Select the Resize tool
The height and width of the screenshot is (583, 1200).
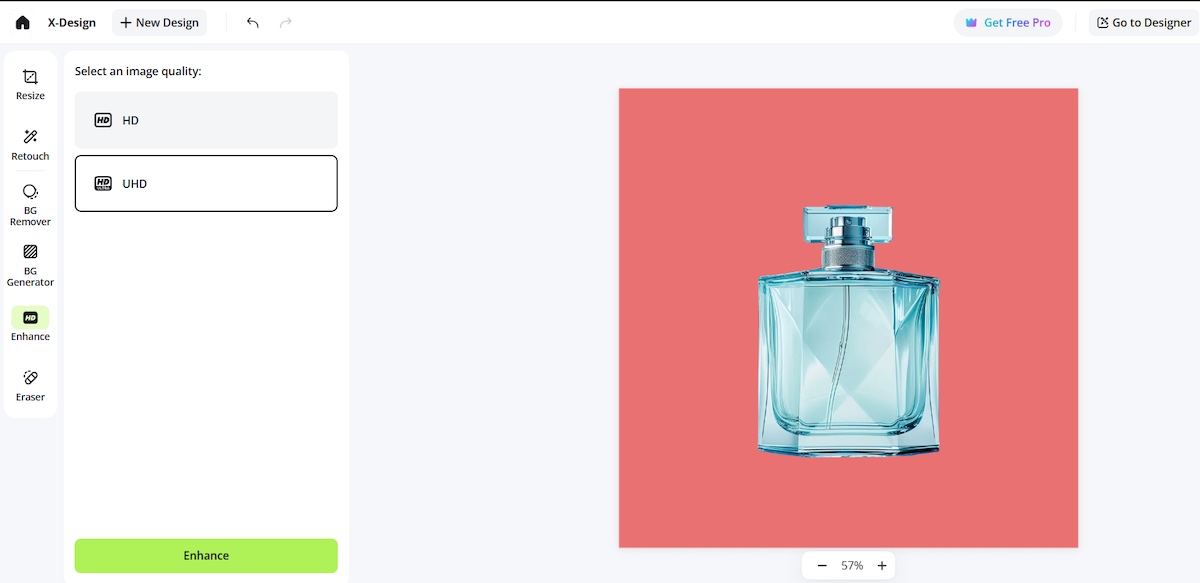30,85
